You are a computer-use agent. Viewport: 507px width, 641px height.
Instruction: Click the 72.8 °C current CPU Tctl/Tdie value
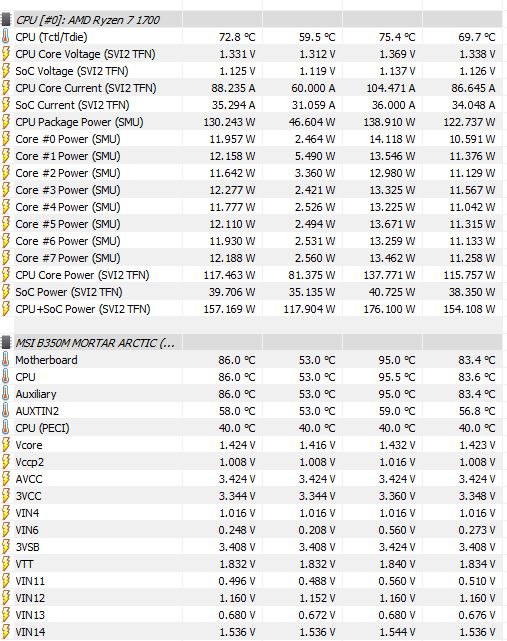pyautogui.click(x=237, y=37)
